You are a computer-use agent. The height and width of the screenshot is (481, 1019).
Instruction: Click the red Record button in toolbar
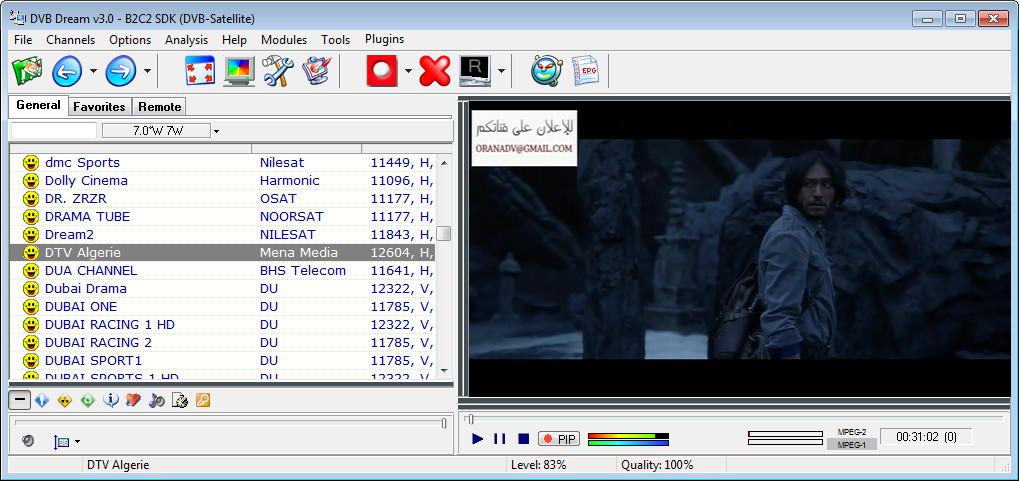click(381, 70)
